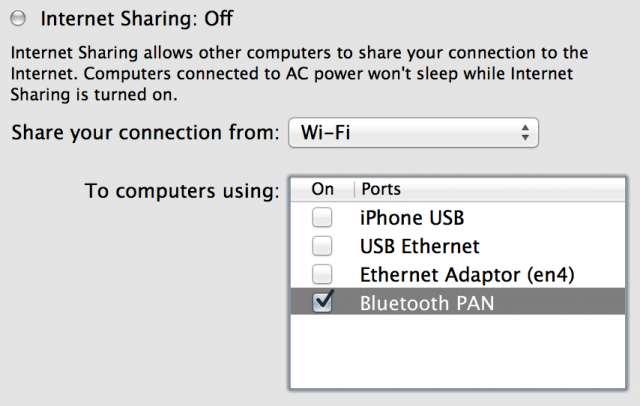640x406 pixels.
Task: Enable the iPhone USB checkbox
Action: 322,217
